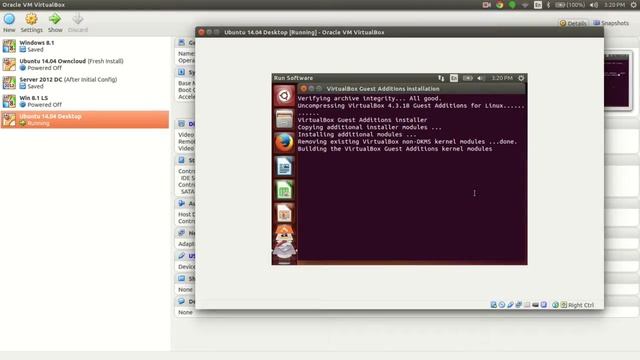The width and height of the screenshot is (640, 360).
Task: Click the terminal line 'Building the VirtualBox Guest Additions kernel modules'
Action: (395, 149)
